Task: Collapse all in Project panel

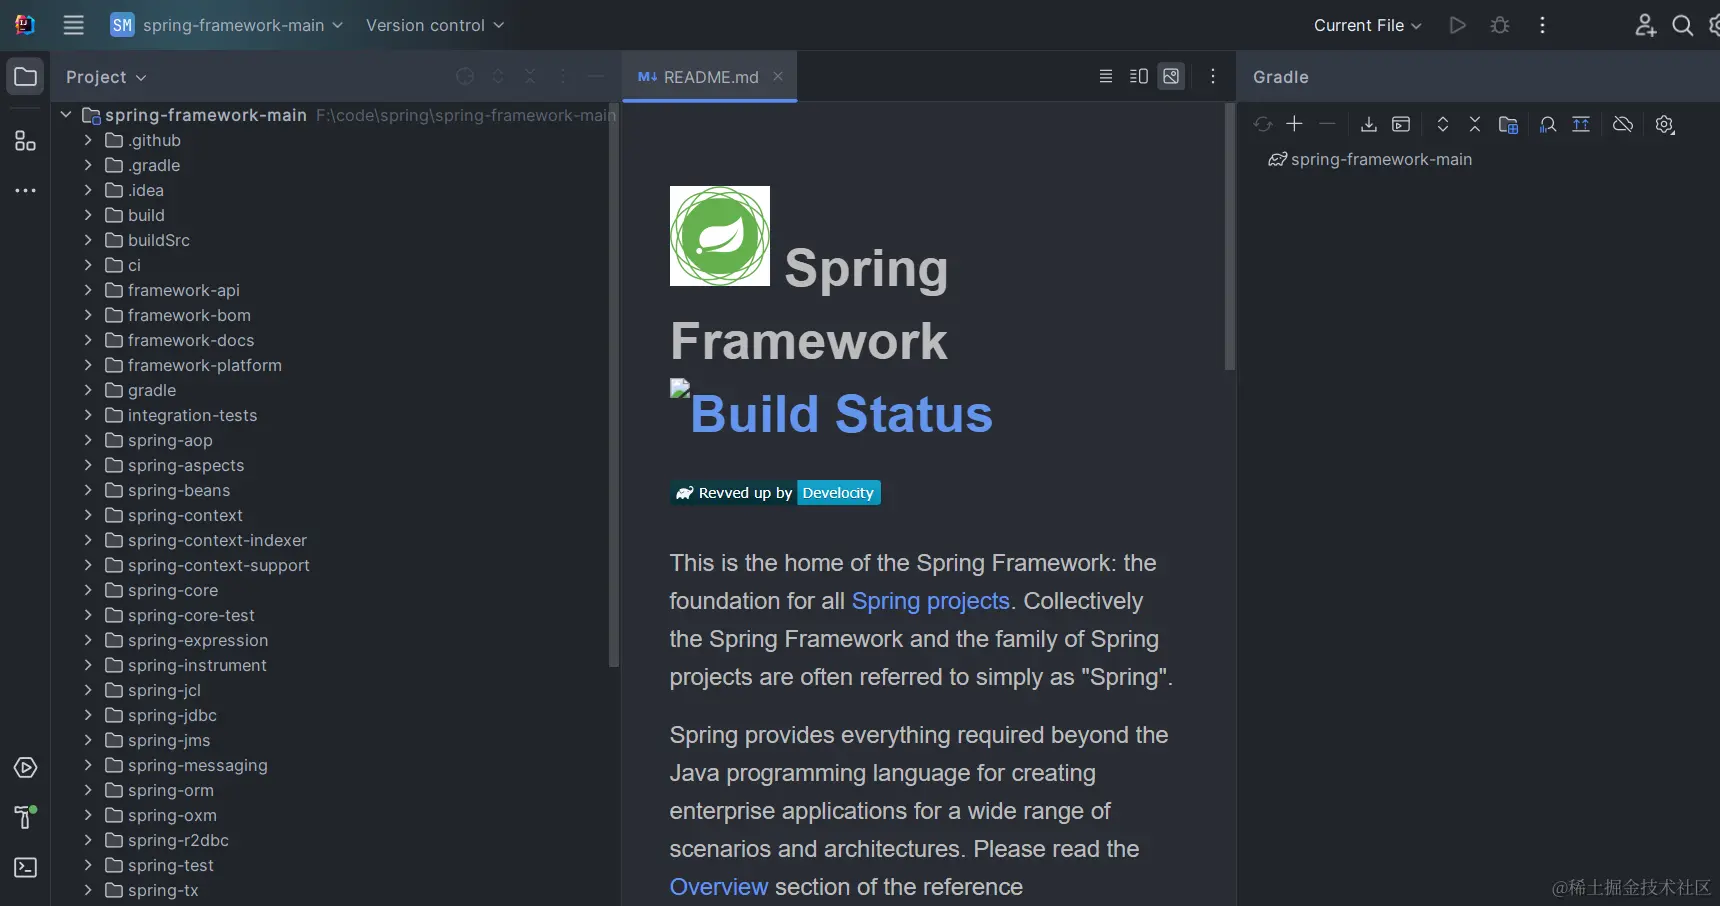Action: [530, 77]
